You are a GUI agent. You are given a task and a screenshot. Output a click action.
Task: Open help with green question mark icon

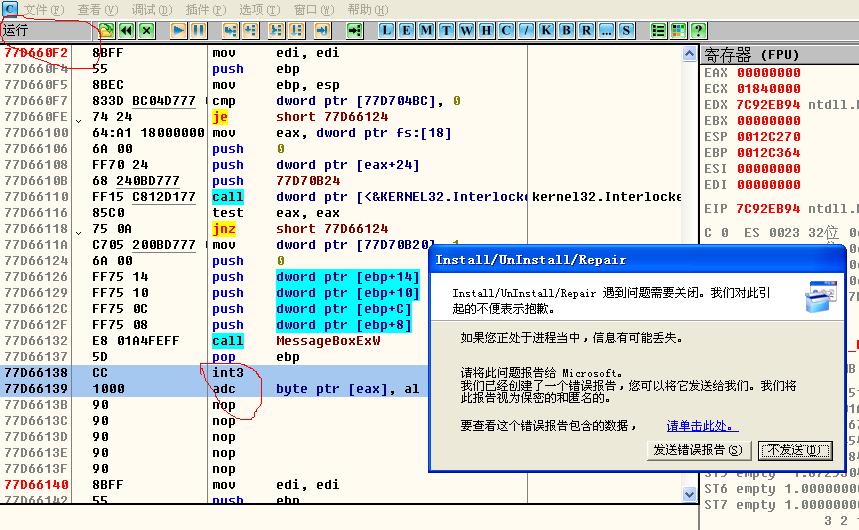coord(698,30)
